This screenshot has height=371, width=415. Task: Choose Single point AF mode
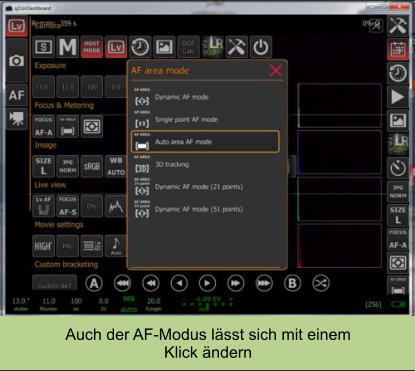[x=205, y=119]
